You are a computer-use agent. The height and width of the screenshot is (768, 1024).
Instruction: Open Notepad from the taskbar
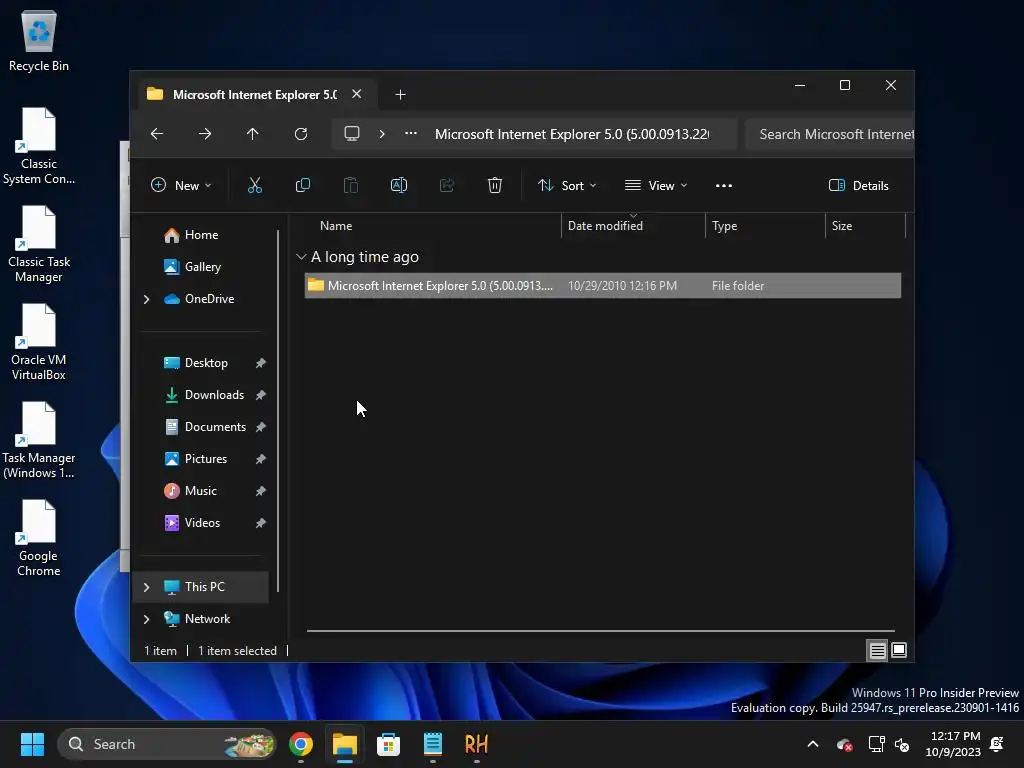coord(432,744)
